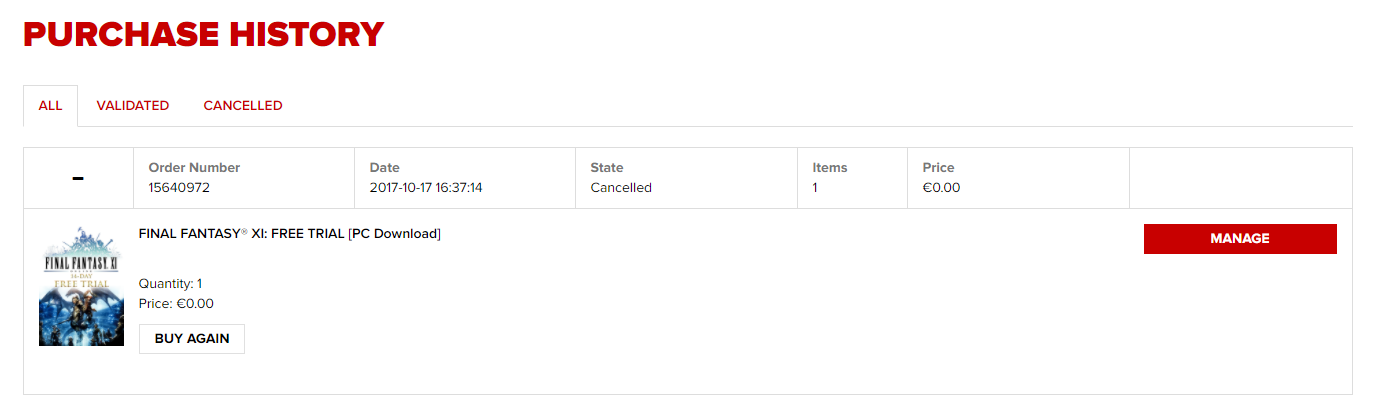
Task: Show the CANCELLED orders tab
Action: click(243, 106)
